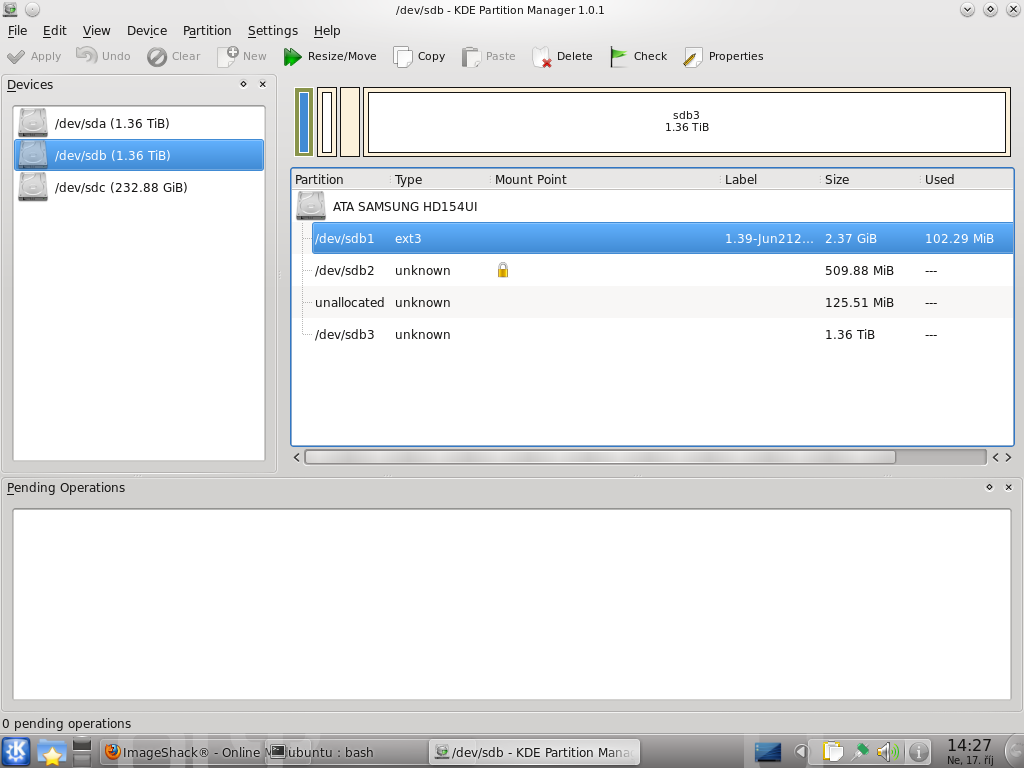Open the Partition menu
Screen dimensions: 1024x768
(x=207, y=31)
